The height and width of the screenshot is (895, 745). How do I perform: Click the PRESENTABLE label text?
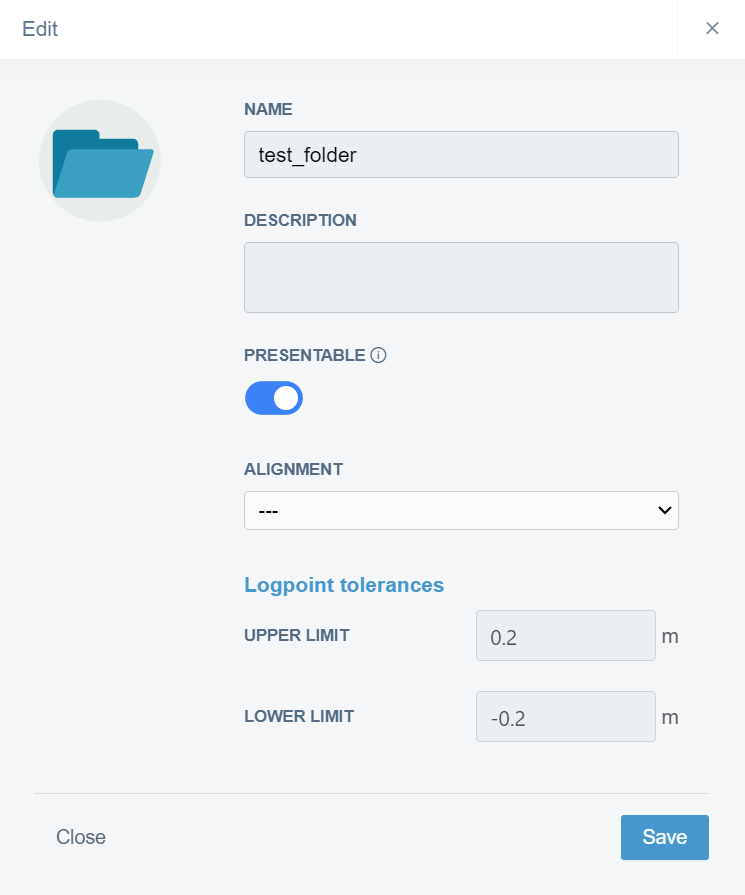coord(304,355)
